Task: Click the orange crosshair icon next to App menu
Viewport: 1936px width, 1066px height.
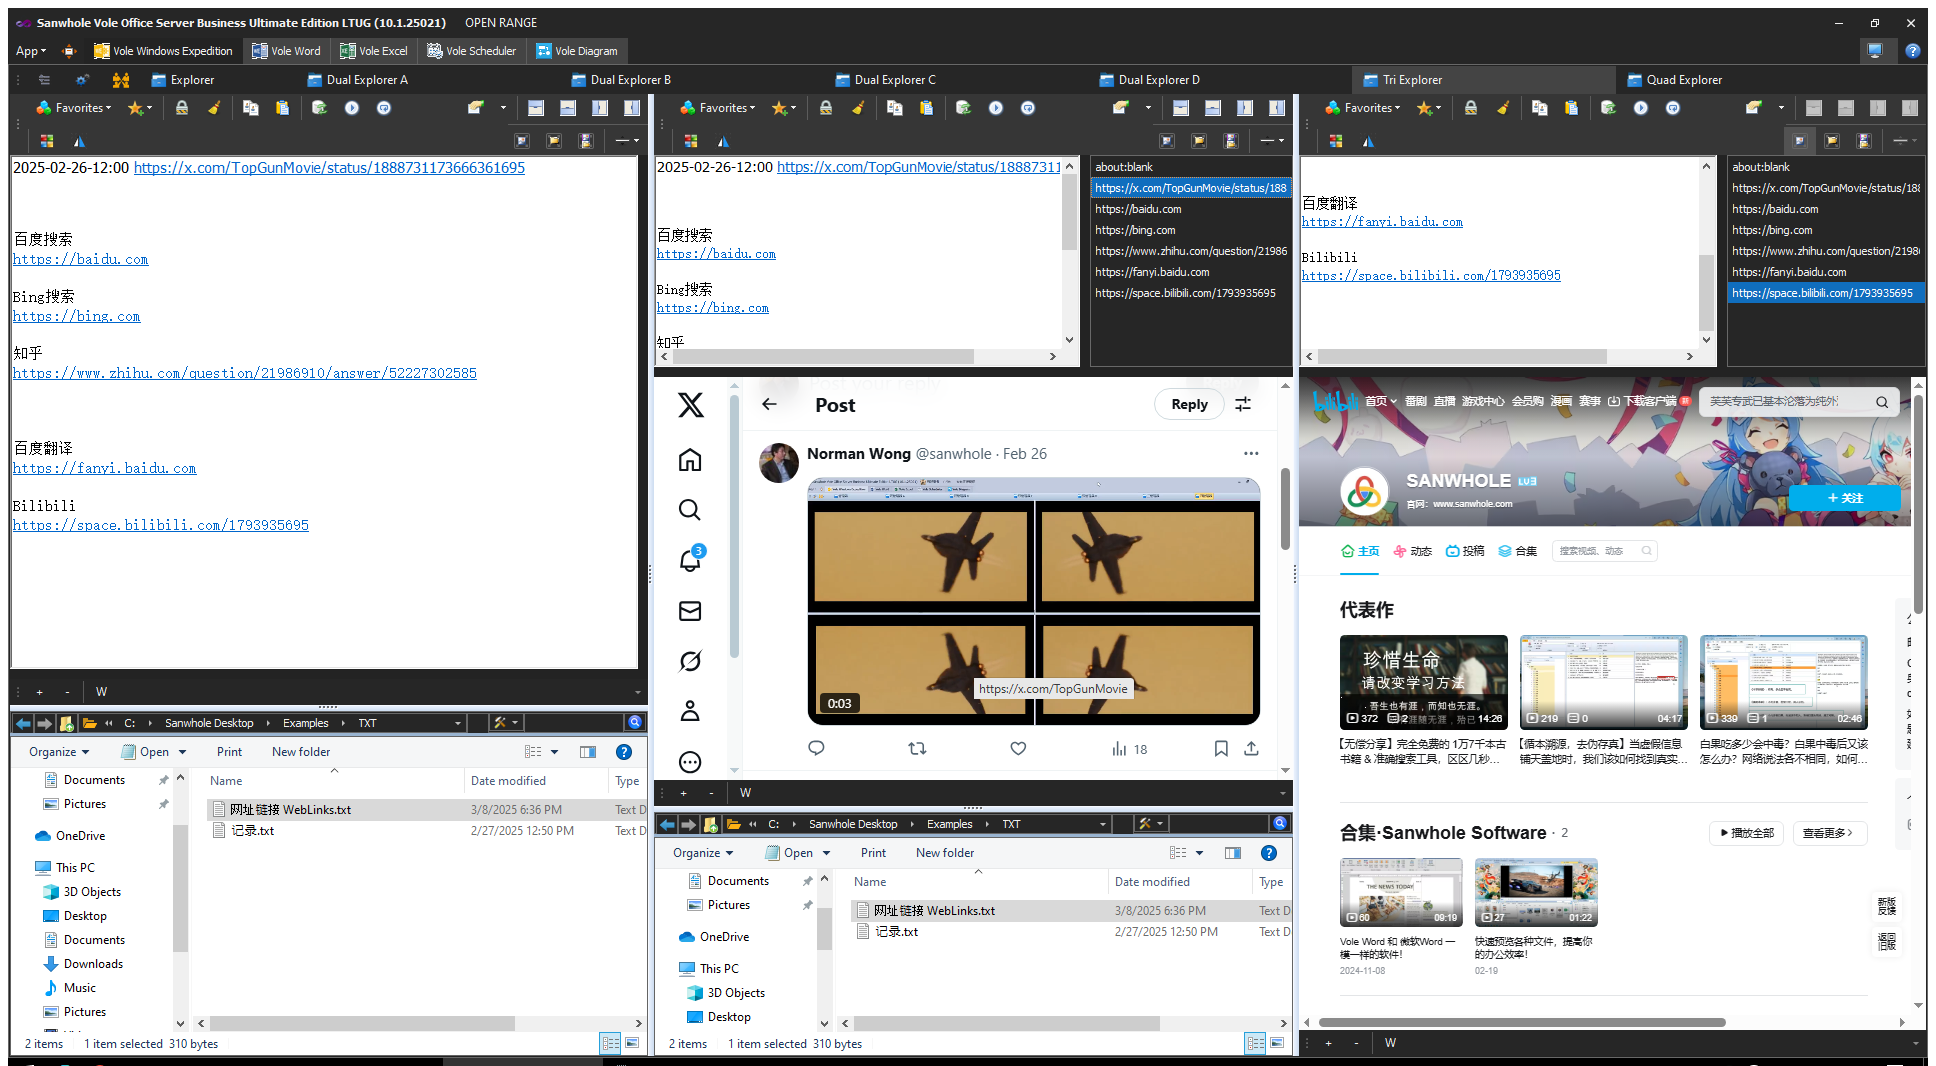Action: (68, 51)
